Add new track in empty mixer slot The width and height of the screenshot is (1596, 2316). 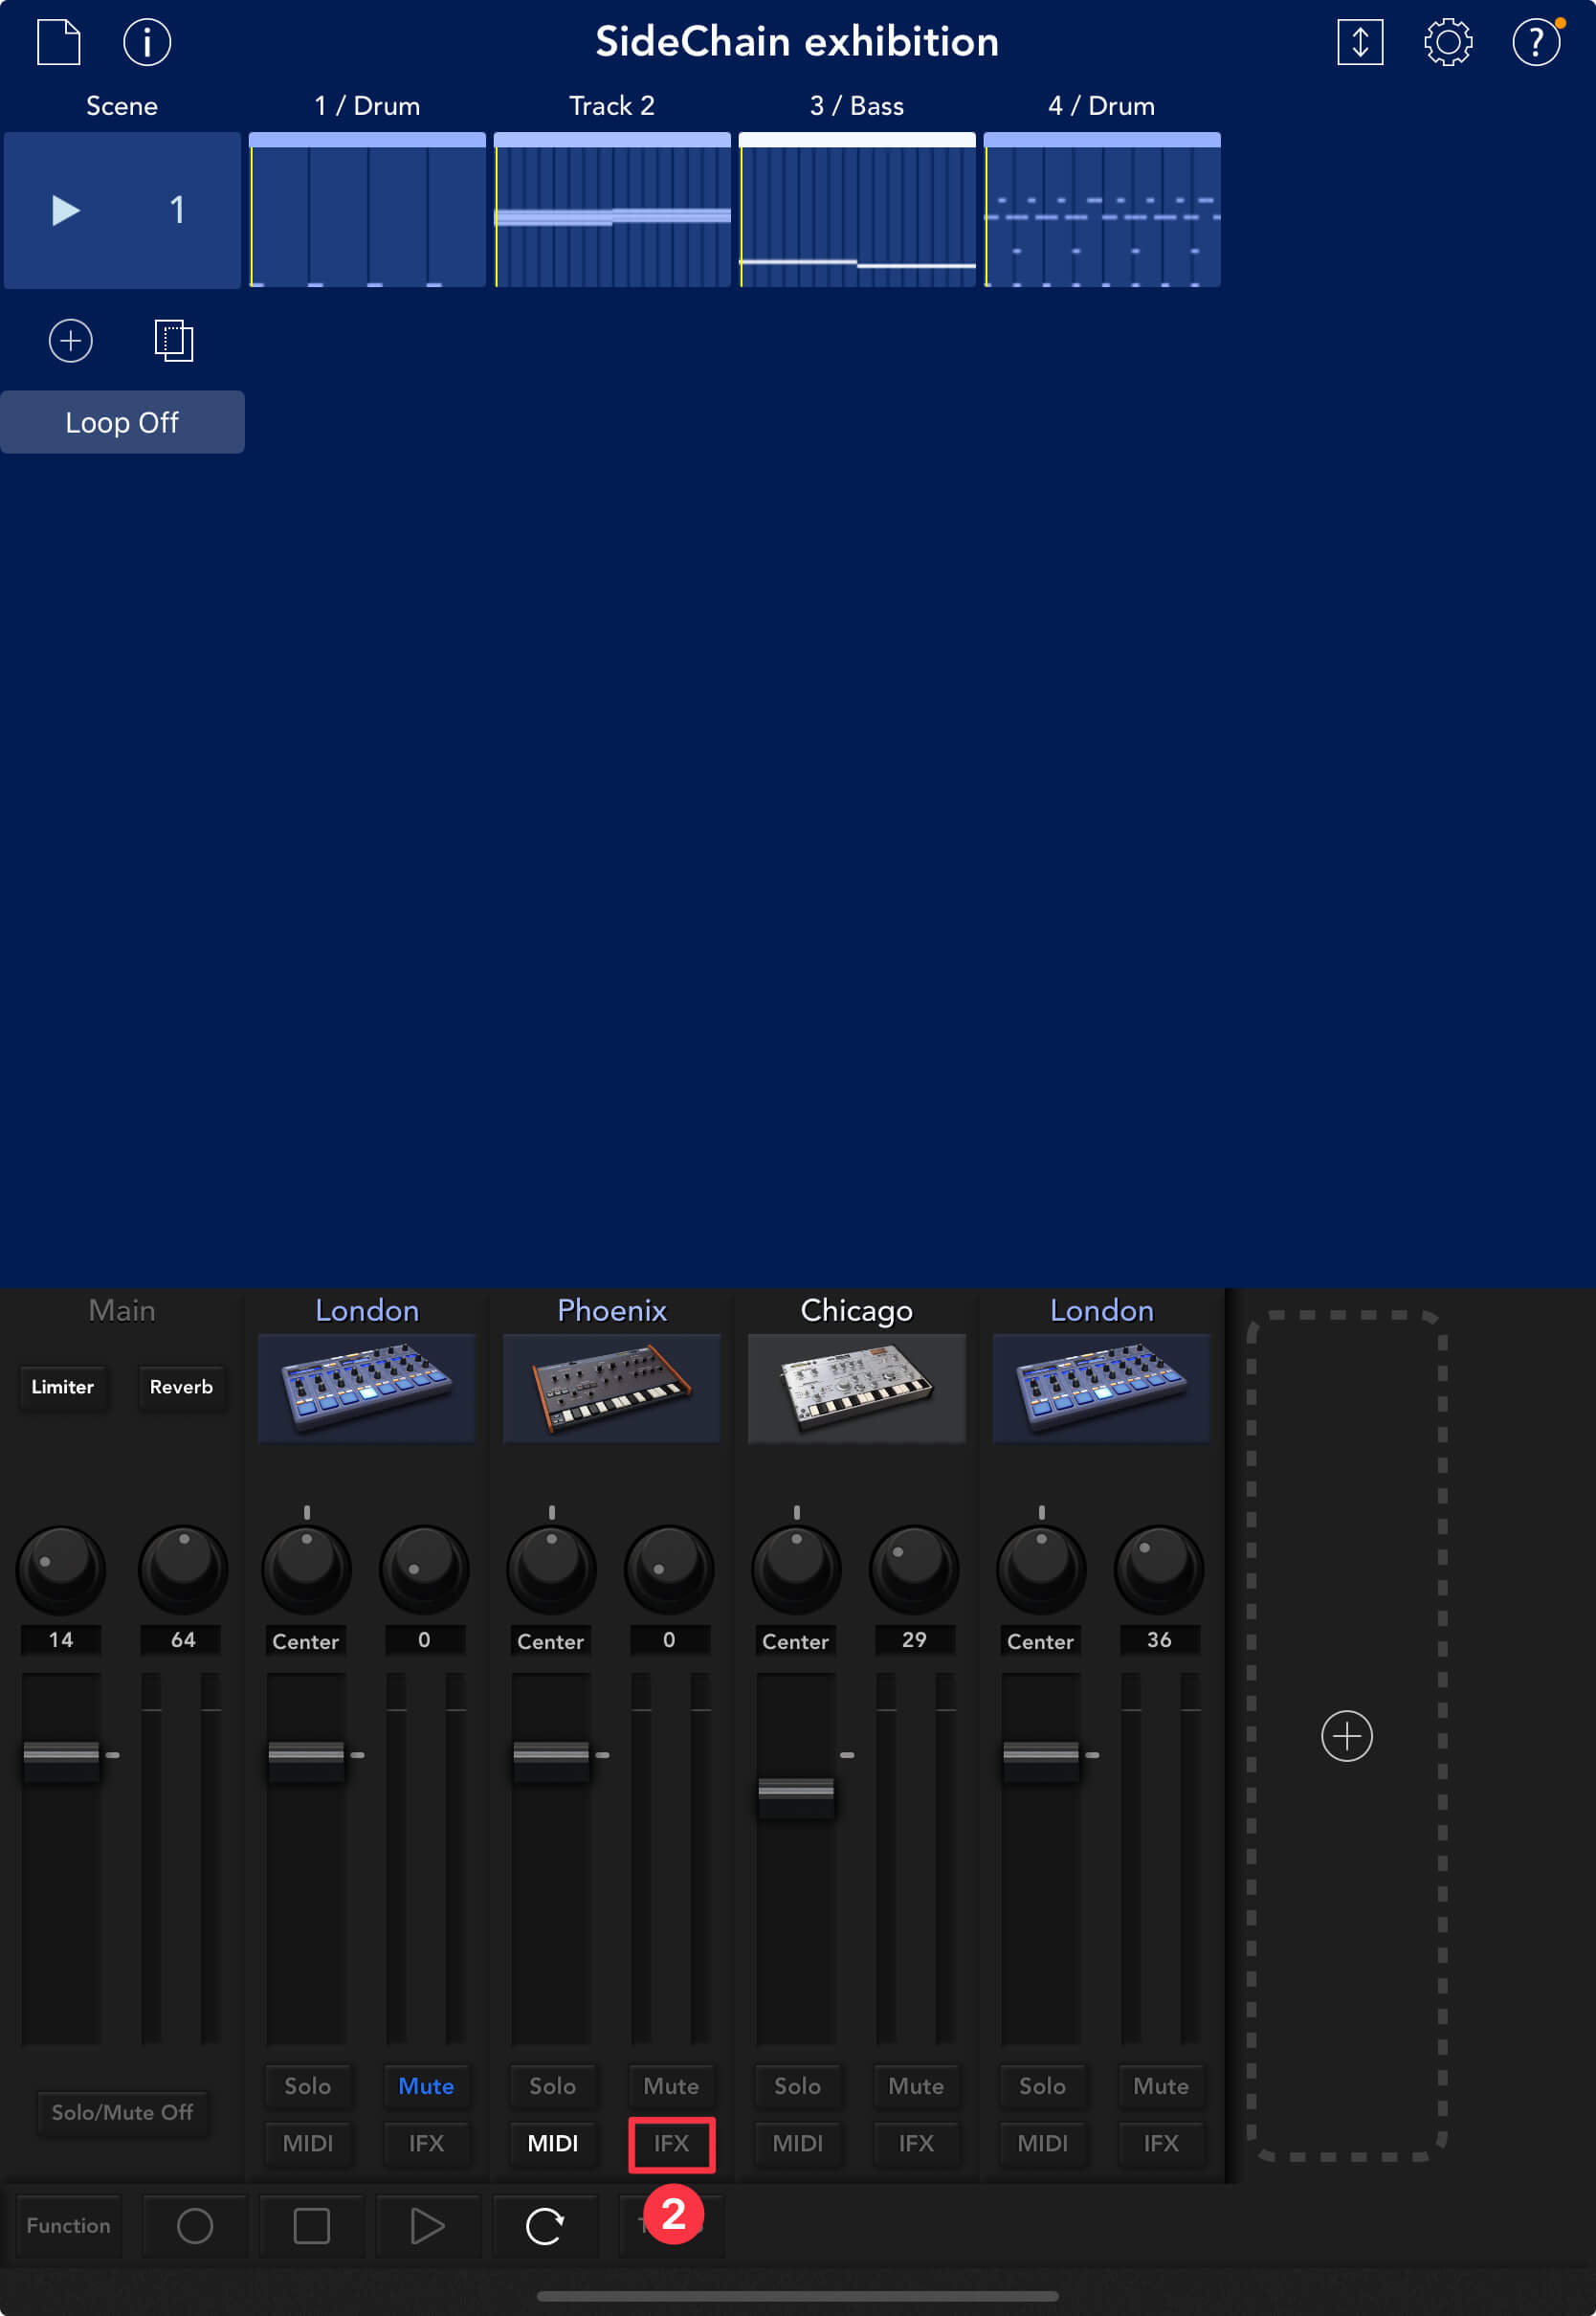pyautogui.click(x=1346, y=1736)
